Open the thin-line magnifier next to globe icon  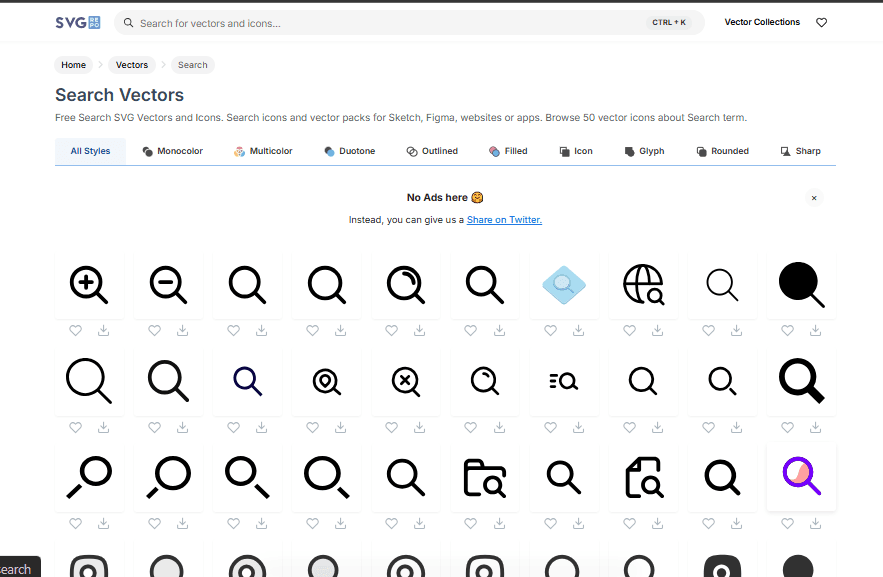coord(722,285)
